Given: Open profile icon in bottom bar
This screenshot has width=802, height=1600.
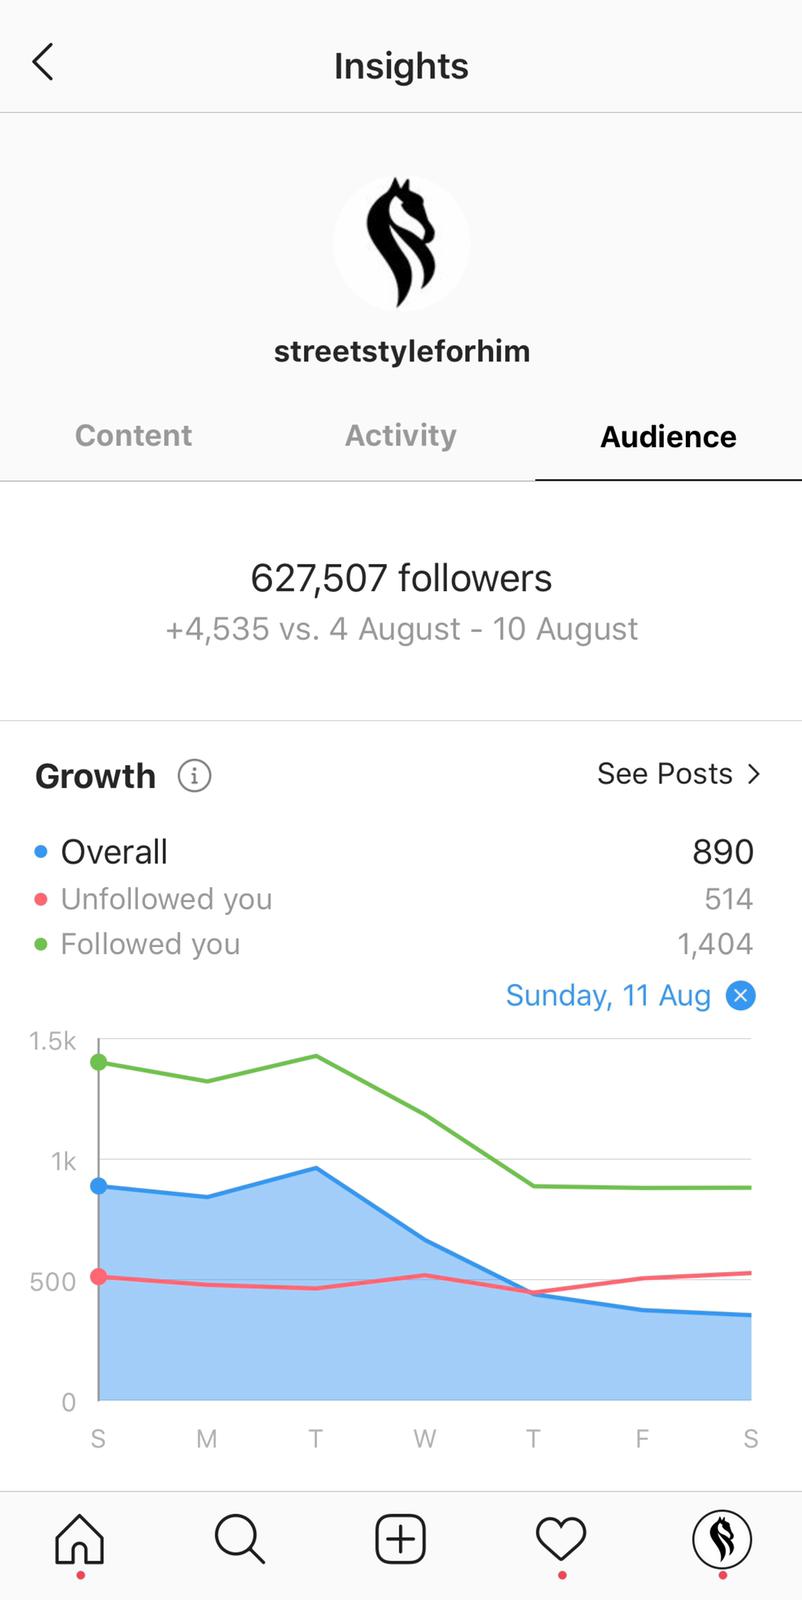Looking at the screenshot, I should (722, 1538).
